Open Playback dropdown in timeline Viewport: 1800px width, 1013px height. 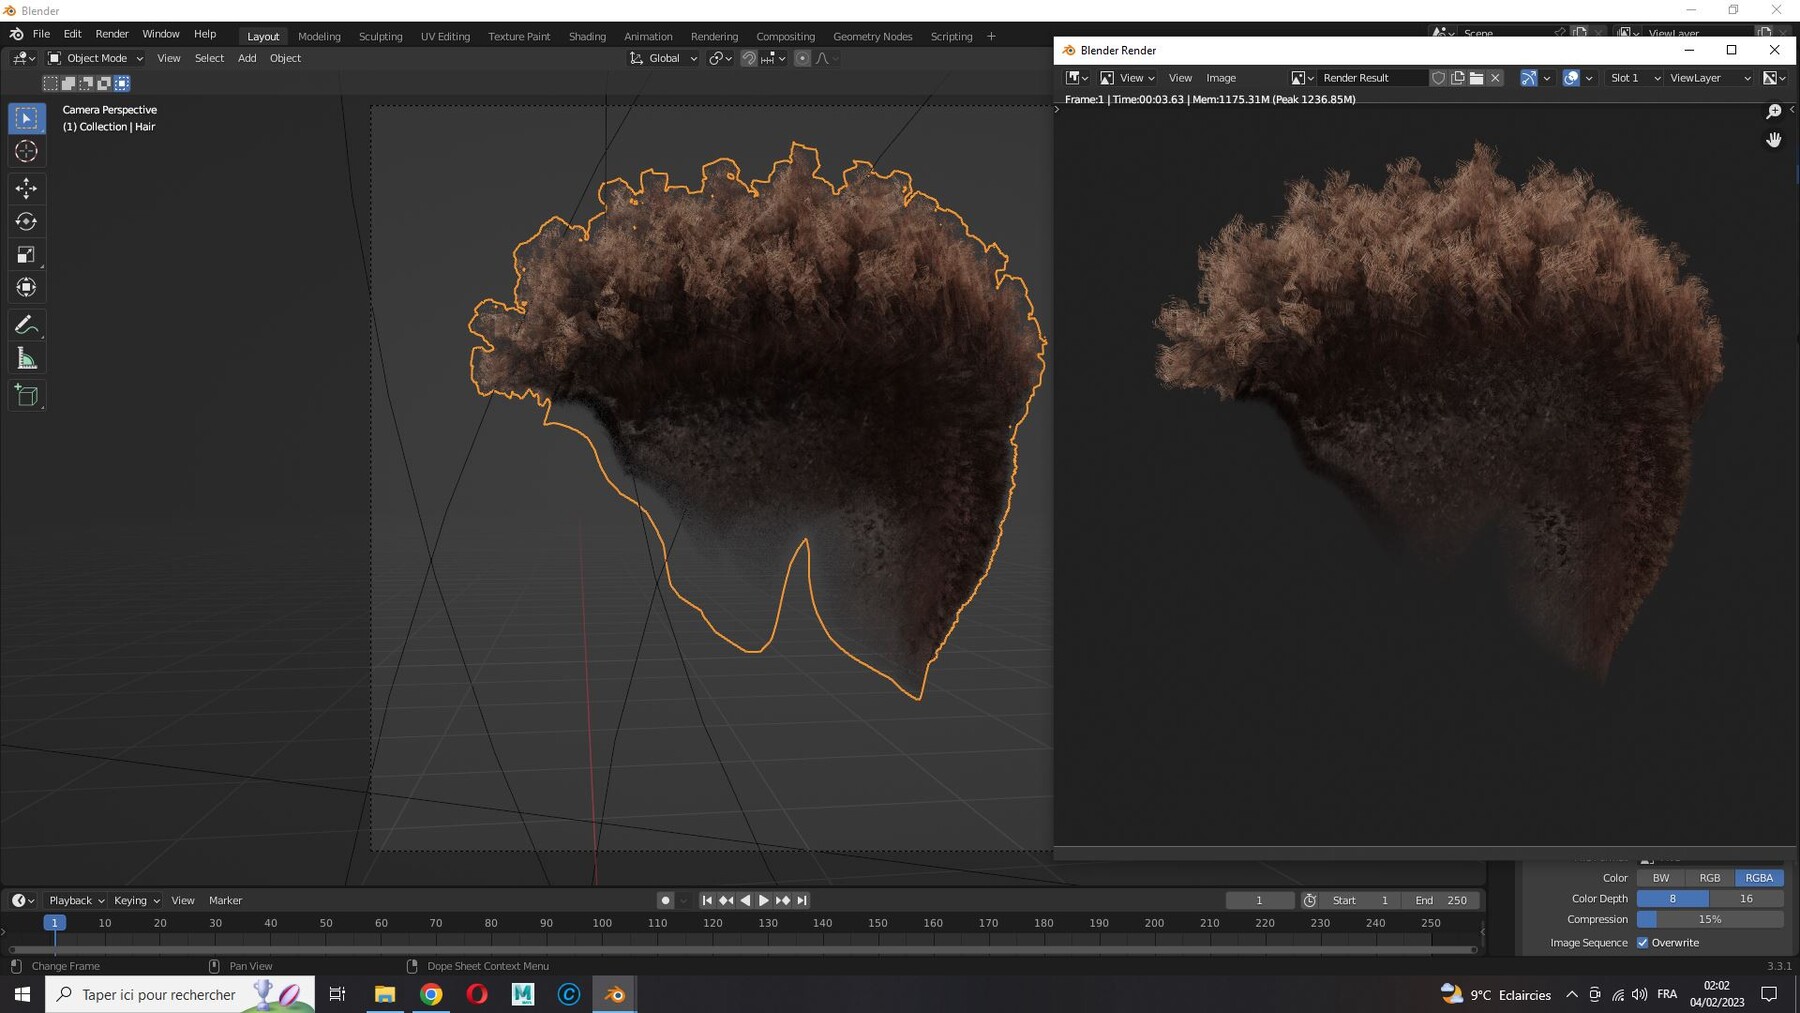pyautogui.click(x=77, y=901)
